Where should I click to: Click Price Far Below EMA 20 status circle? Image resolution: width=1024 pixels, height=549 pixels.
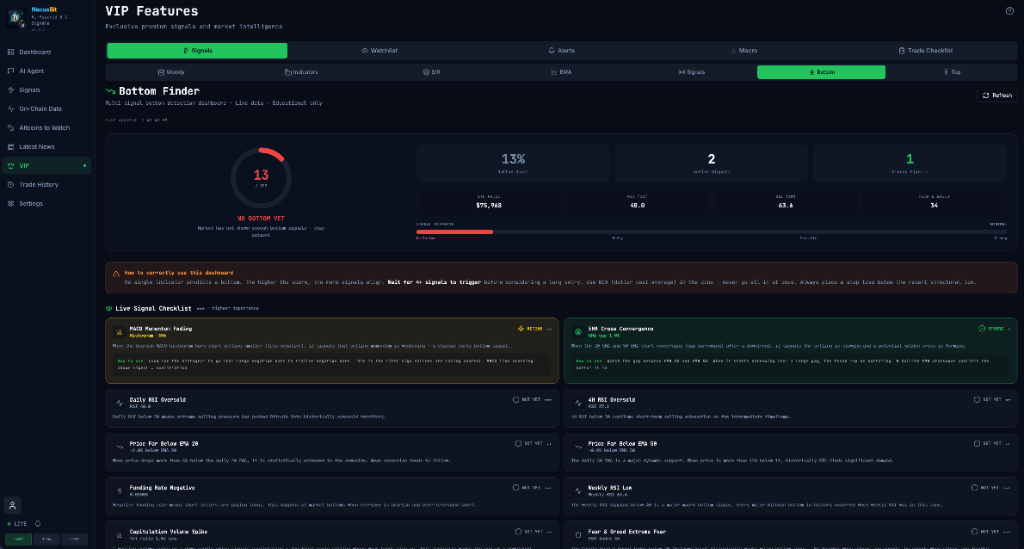(518, 443)
